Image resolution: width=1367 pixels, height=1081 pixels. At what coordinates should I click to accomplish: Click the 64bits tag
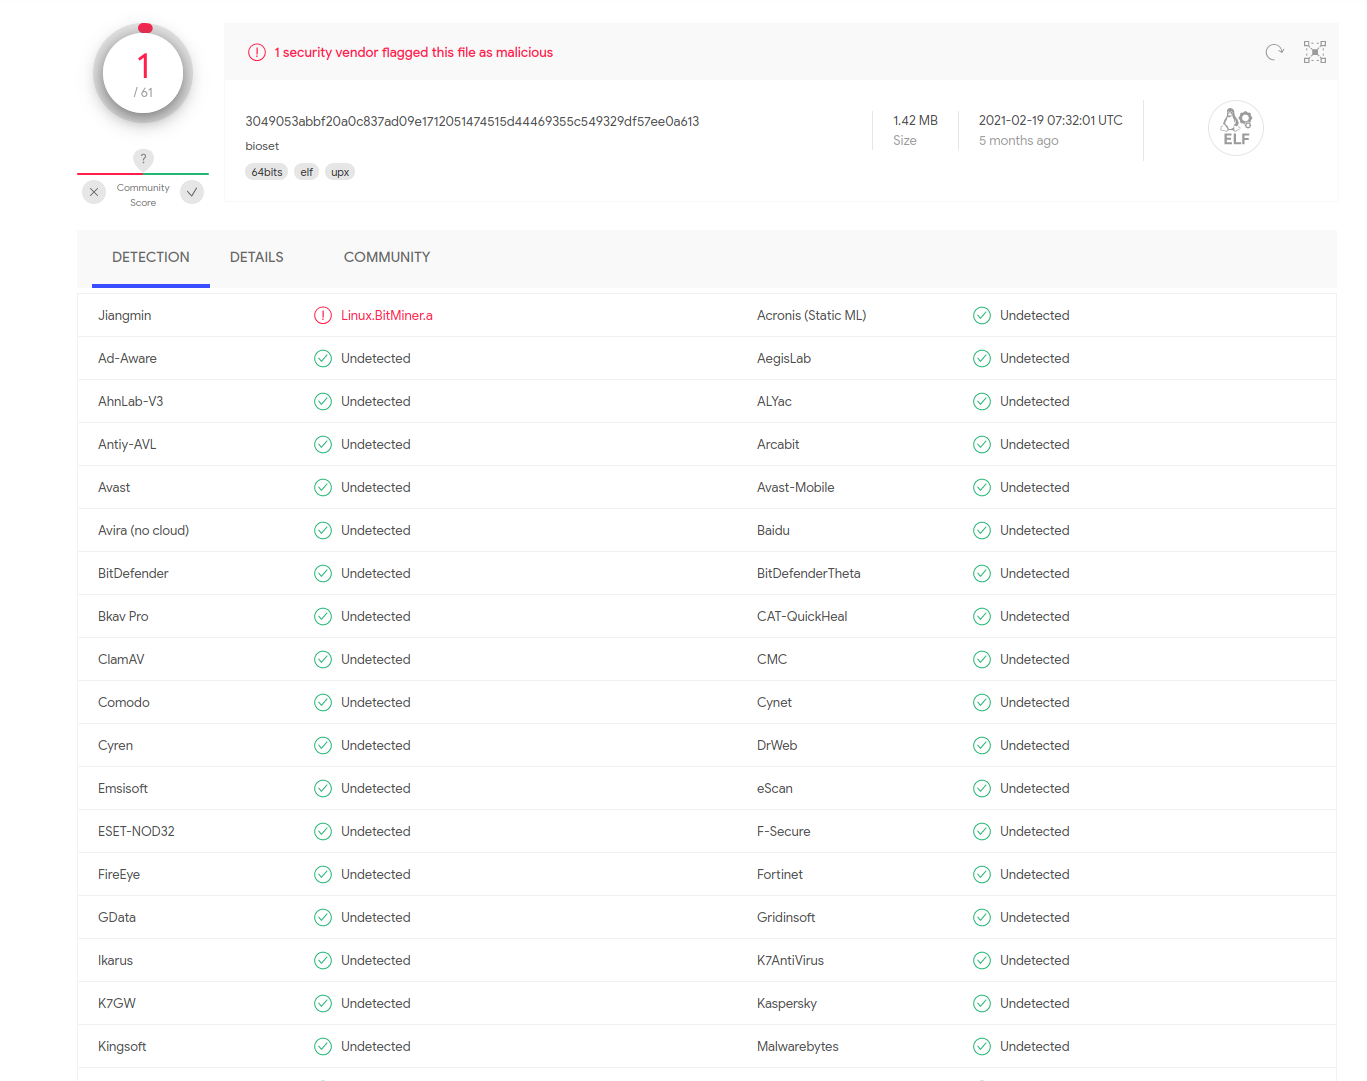click(267, 172)
